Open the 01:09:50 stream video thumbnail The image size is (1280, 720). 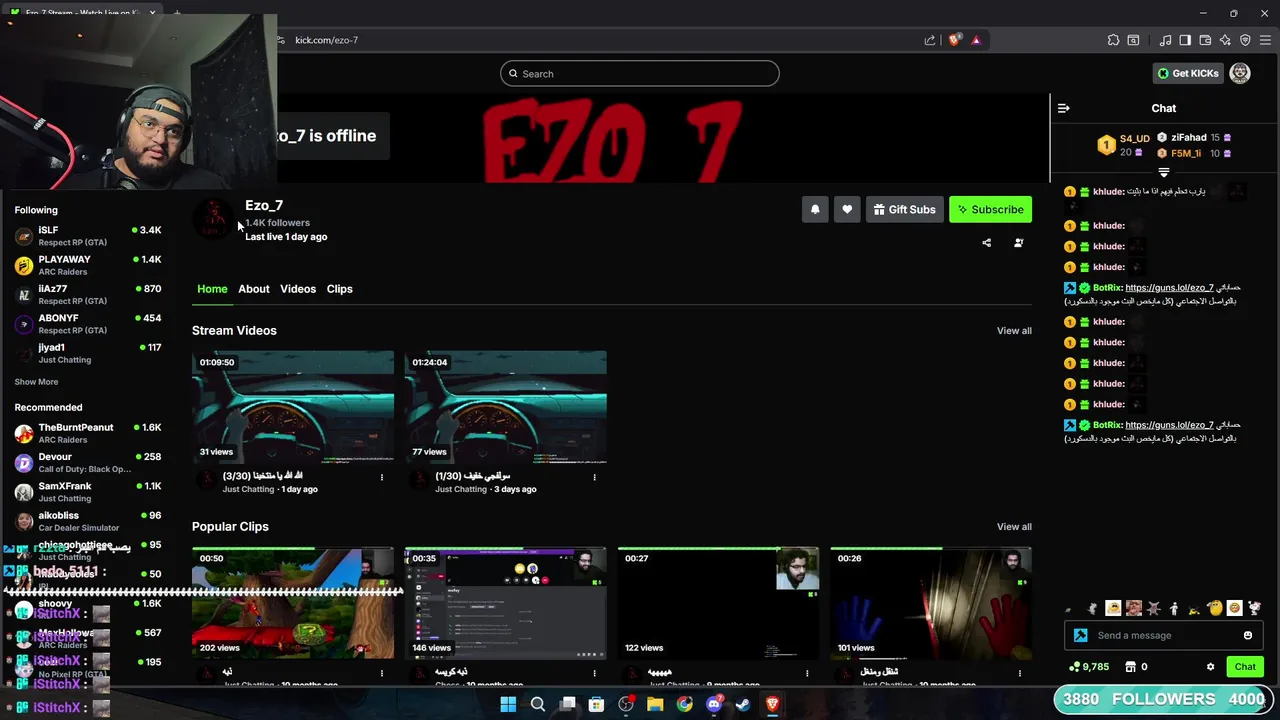[293, 407]
